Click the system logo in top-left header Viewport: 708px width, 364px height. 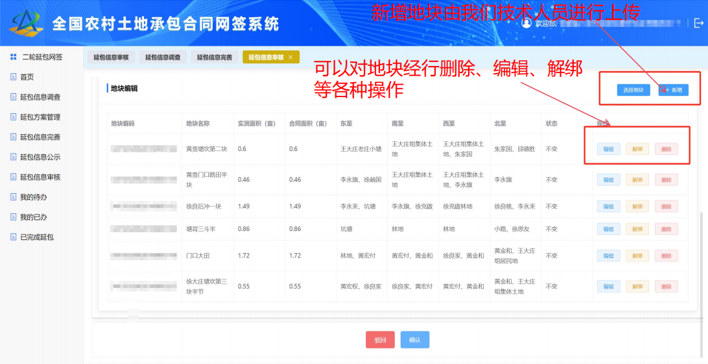tap(26, 23)
